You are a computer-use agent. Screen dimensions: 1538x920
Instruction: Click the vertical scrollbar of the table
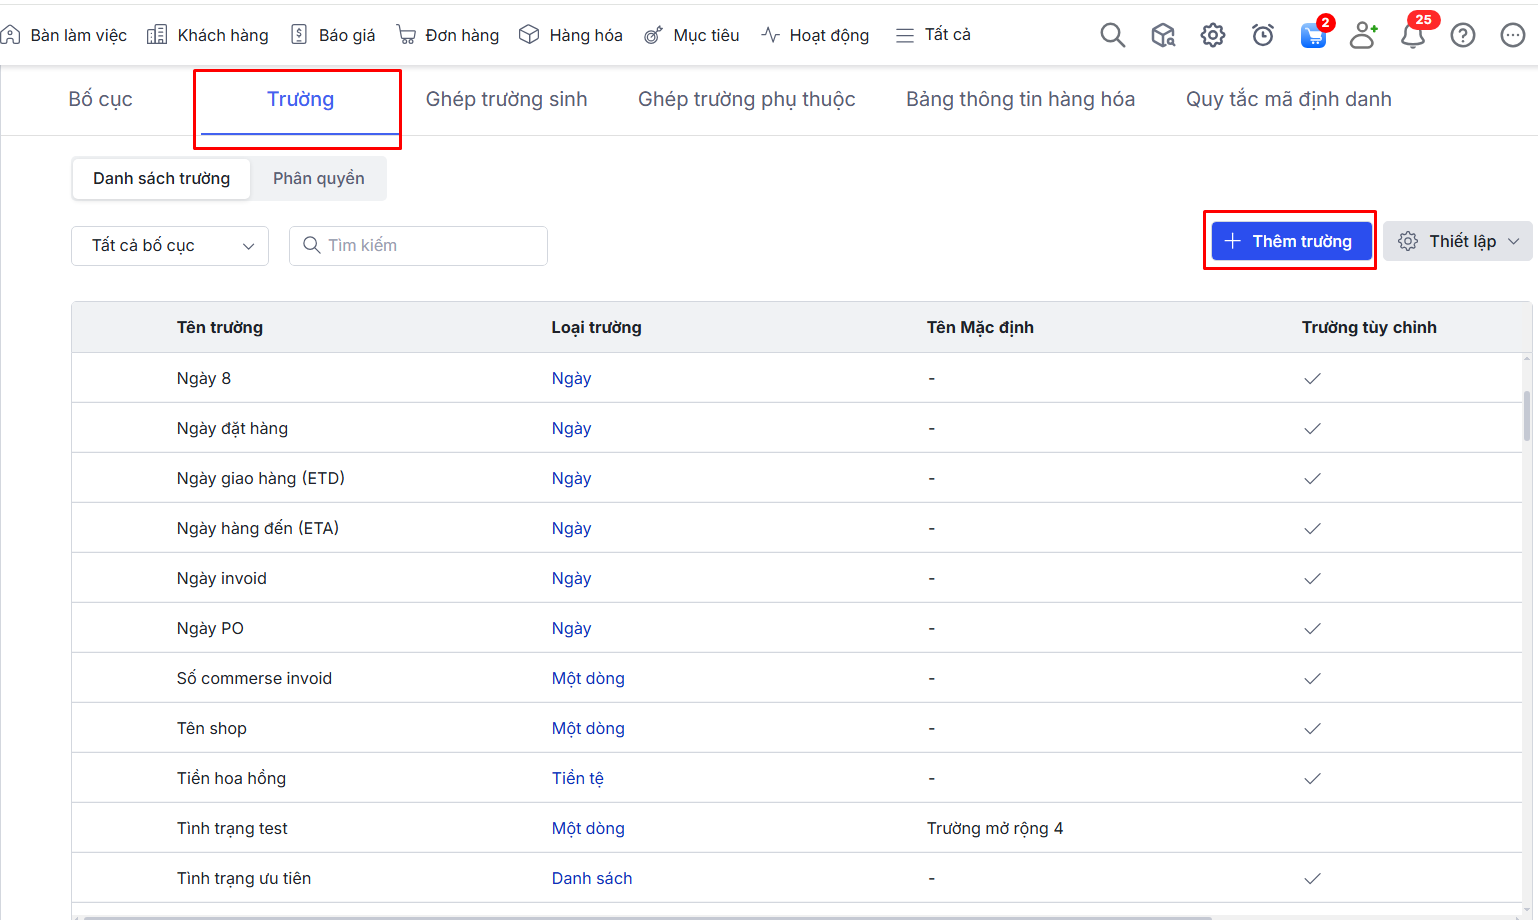(1526, 415)
